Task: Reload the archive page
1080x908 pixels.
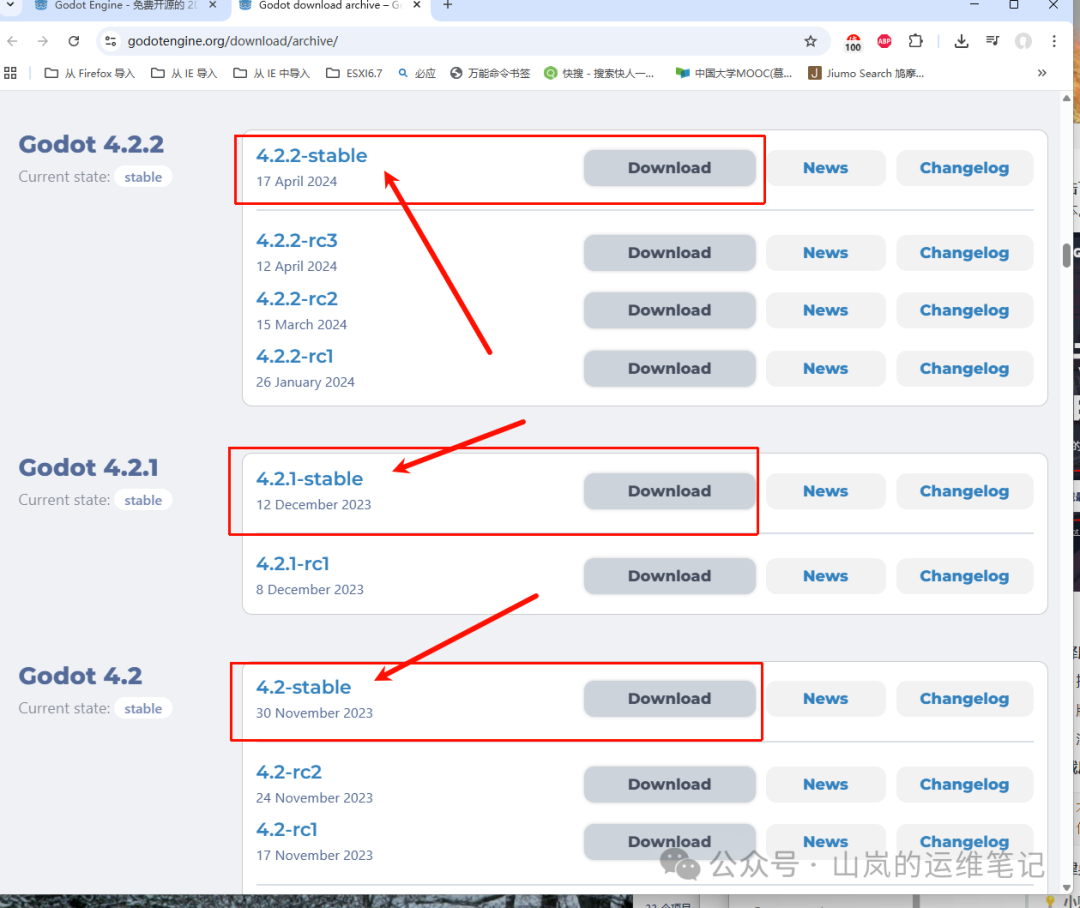Action: tap(74, 41)
